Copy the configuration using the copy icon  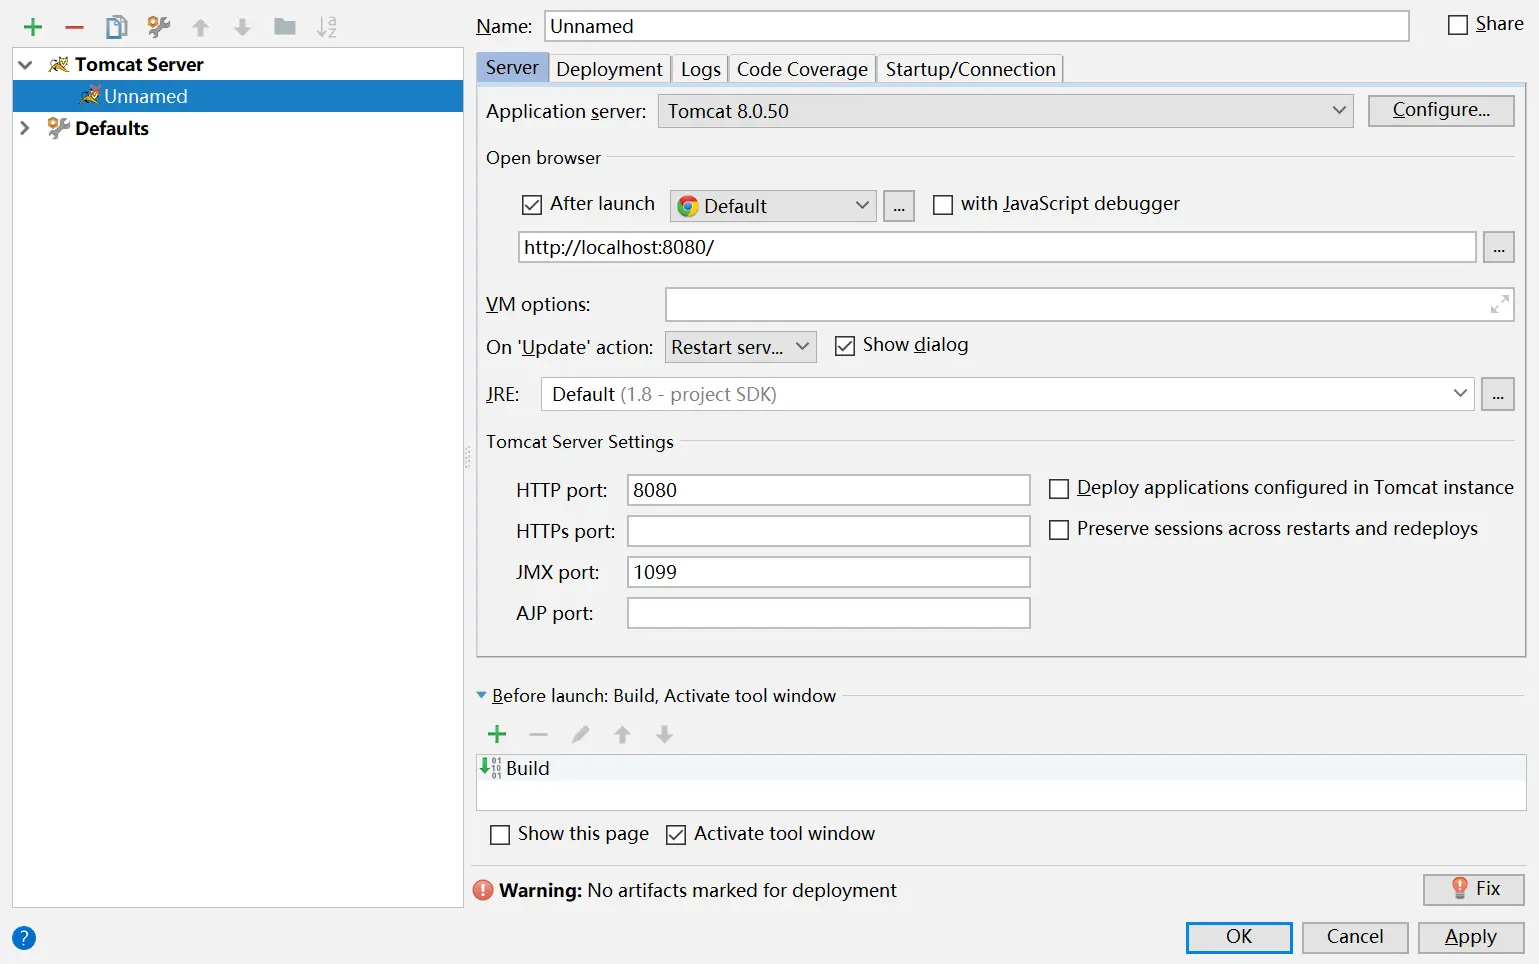coord(117,27)
